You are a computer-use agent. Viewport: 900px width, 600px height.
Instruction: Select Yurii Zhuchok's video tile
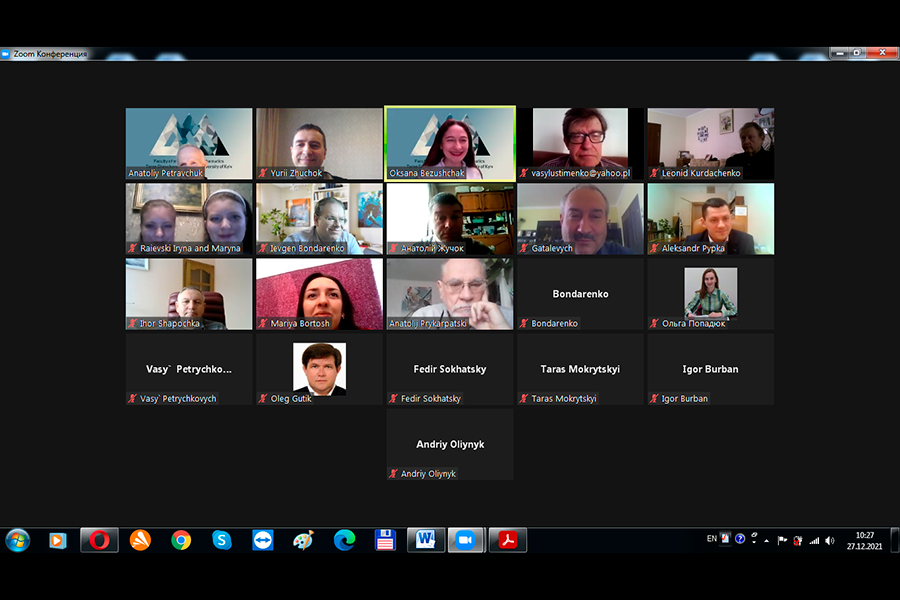[319, 144]
